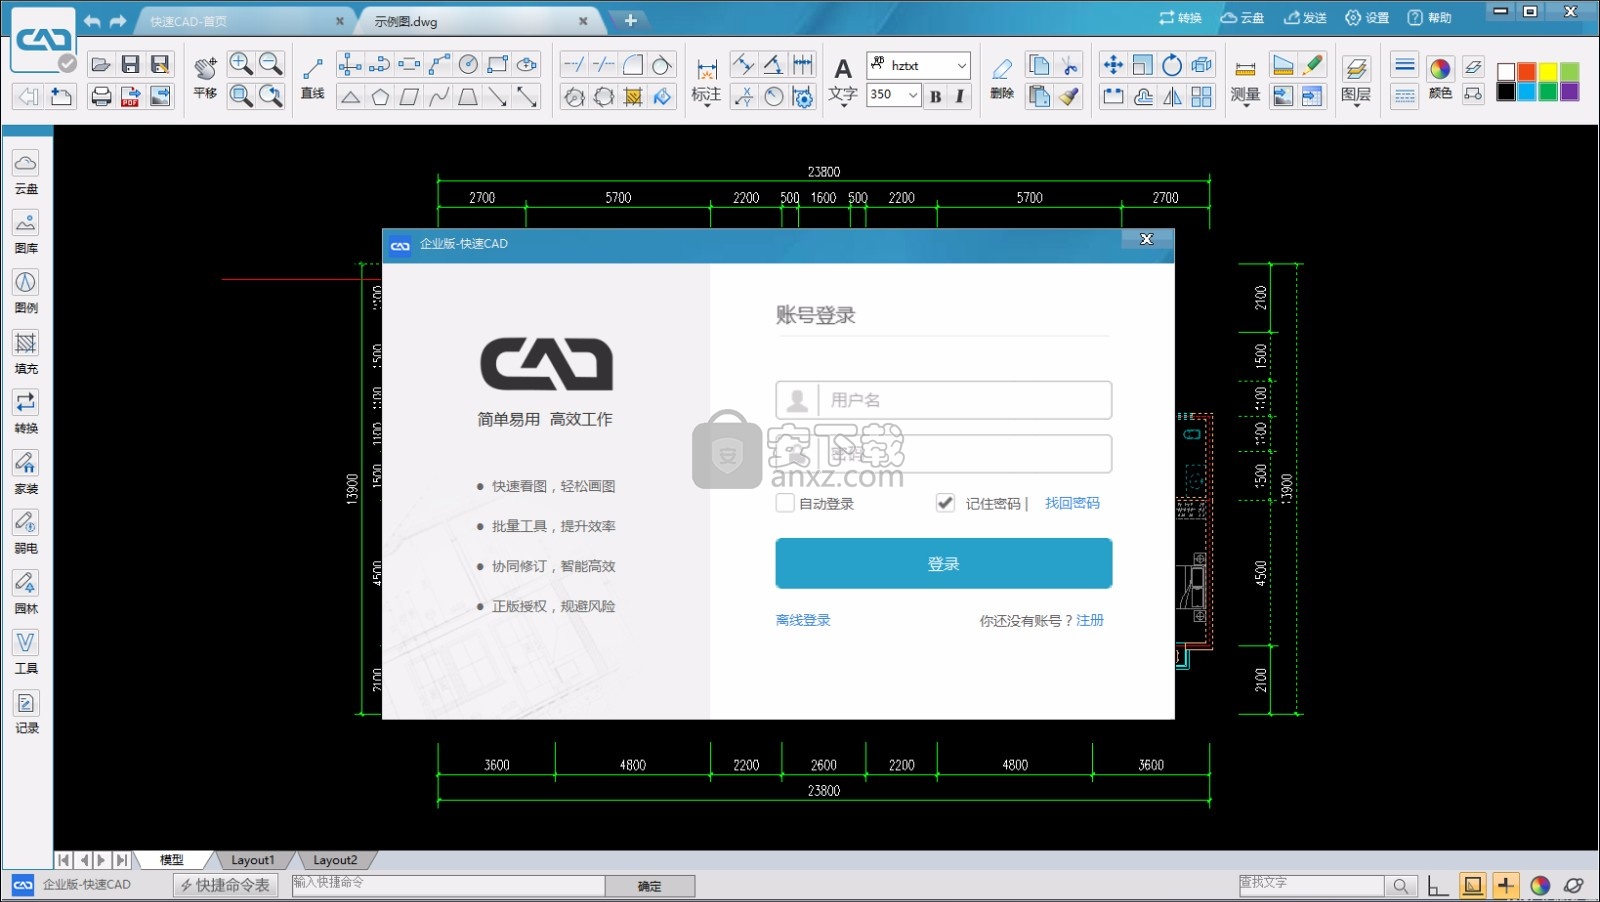
Task: Open the Fill (填充) sidebar panel
Action: 26,353
